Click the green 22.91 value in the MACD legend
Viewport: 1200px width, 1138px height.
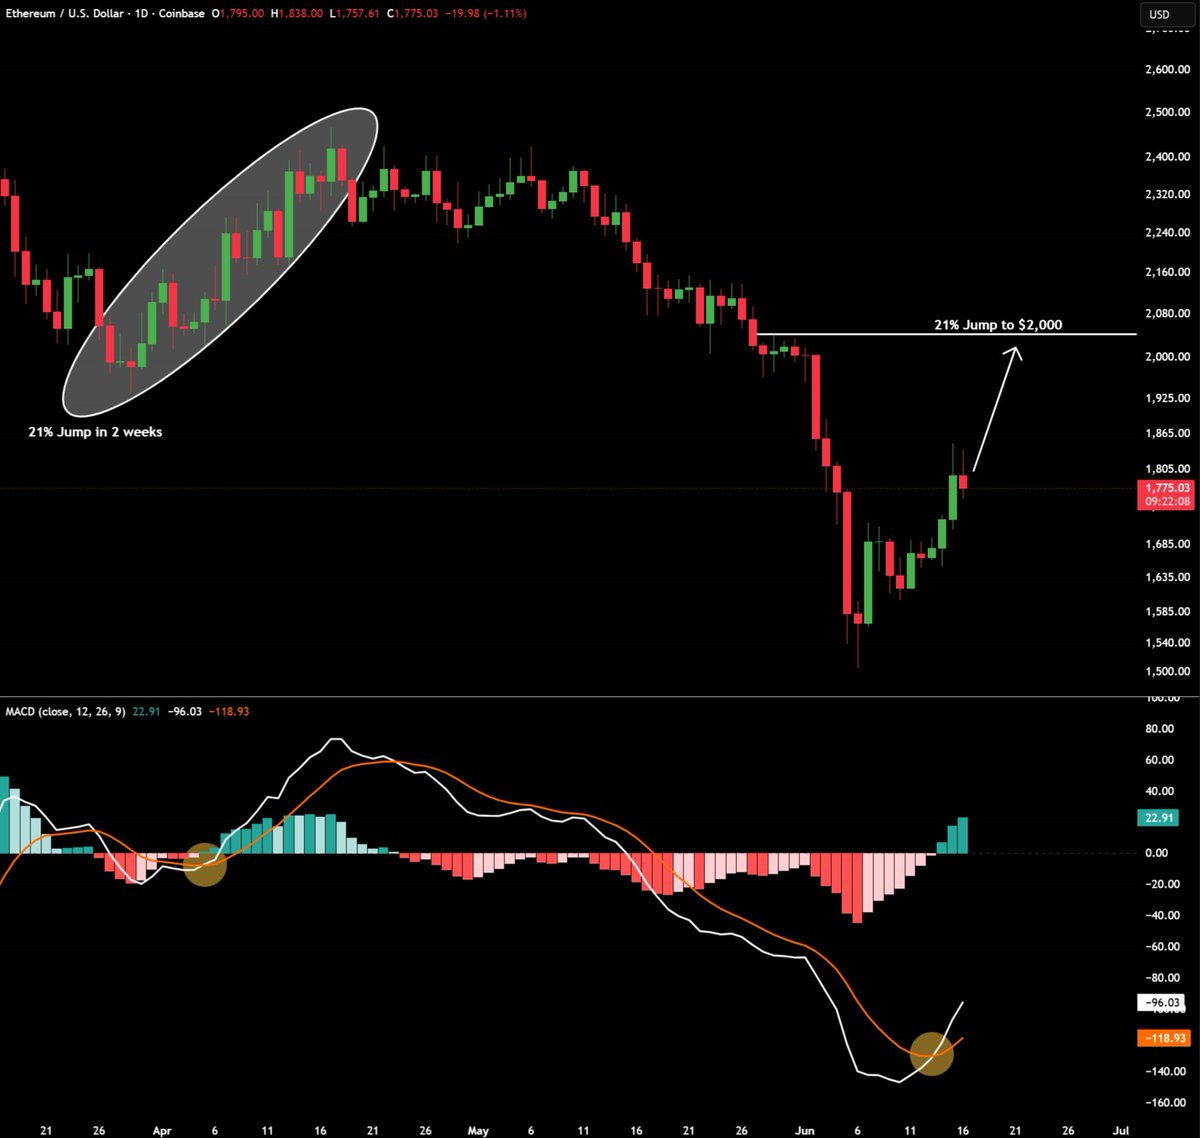coord(146,711)
